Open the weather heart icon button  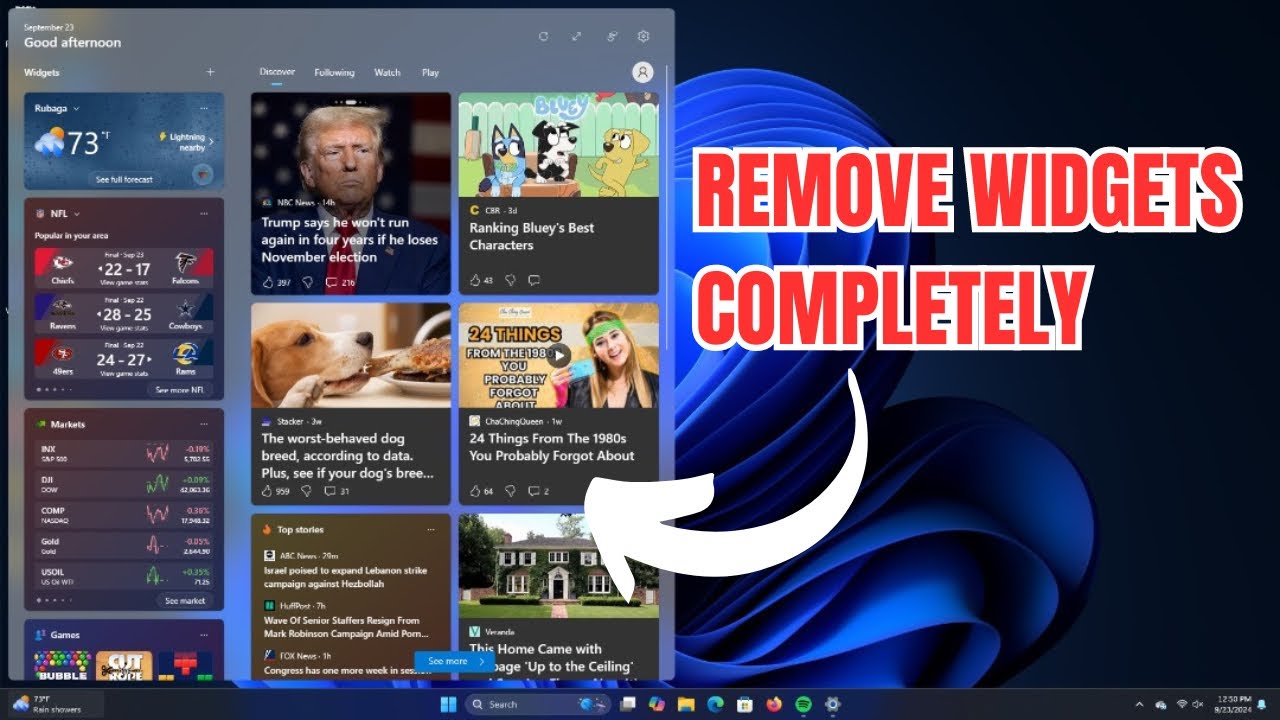coord(203,174)
